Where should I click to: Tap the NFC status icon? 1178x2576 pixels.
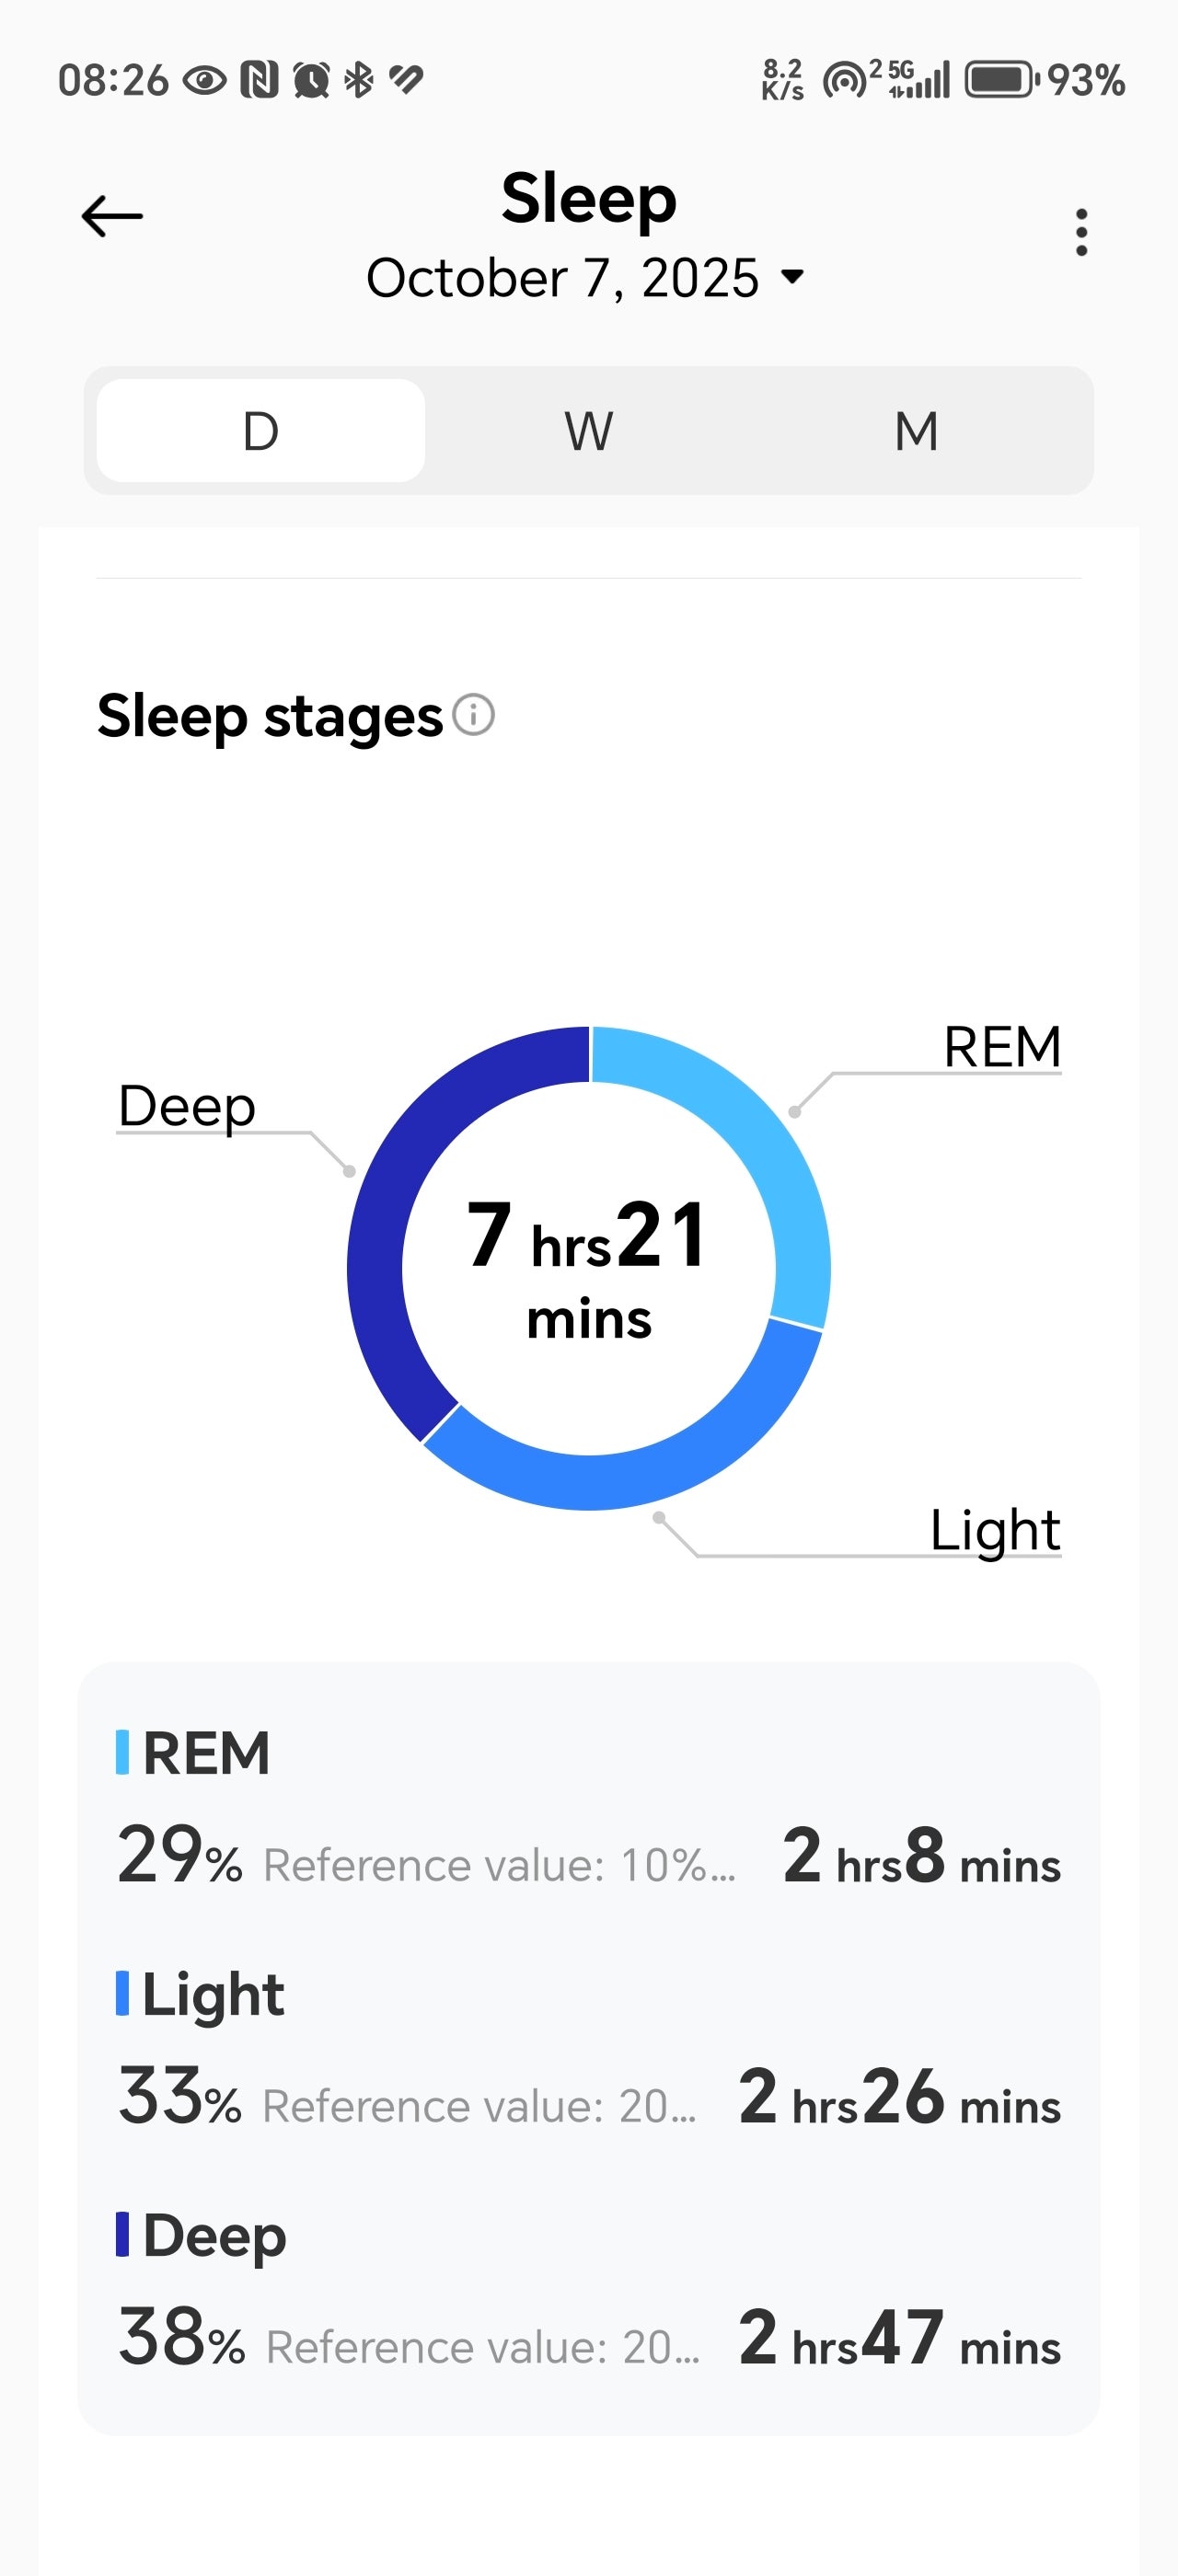coord(259,80)
